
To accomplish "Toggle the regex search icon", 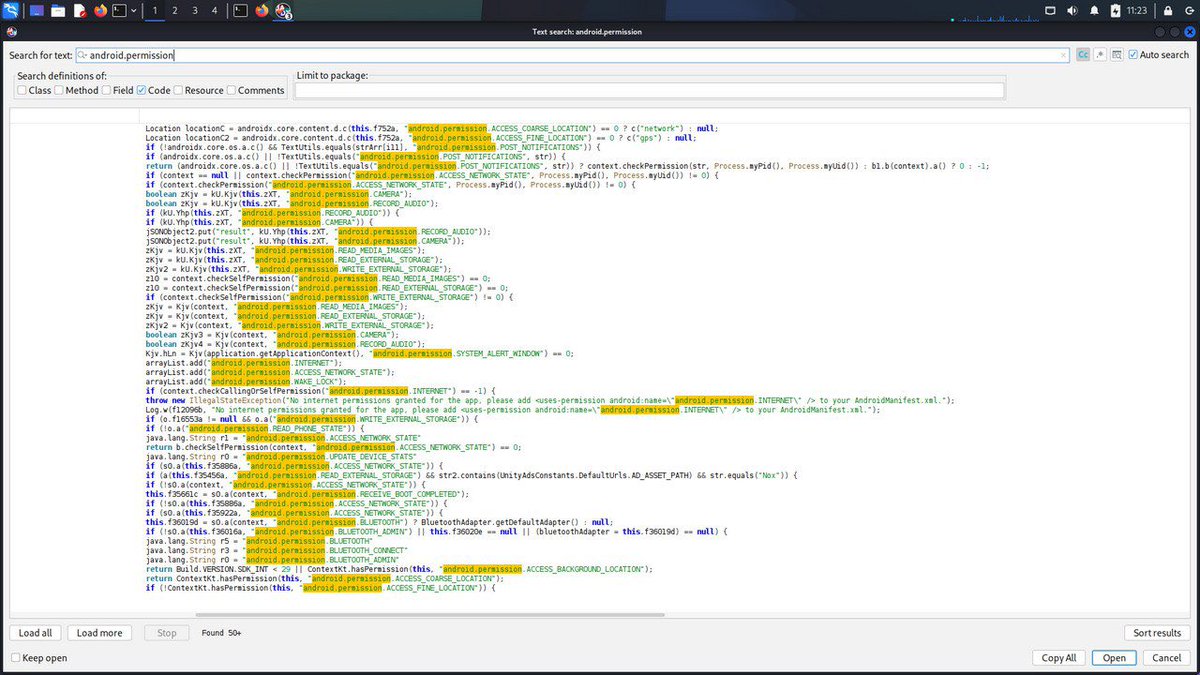I will (x=1100, y=55).
